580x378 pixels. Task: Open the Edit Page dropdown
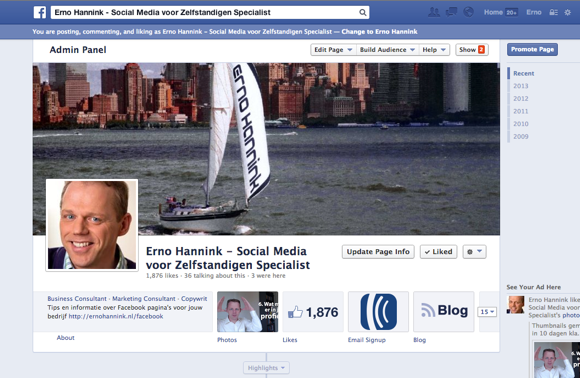[333, 50]
